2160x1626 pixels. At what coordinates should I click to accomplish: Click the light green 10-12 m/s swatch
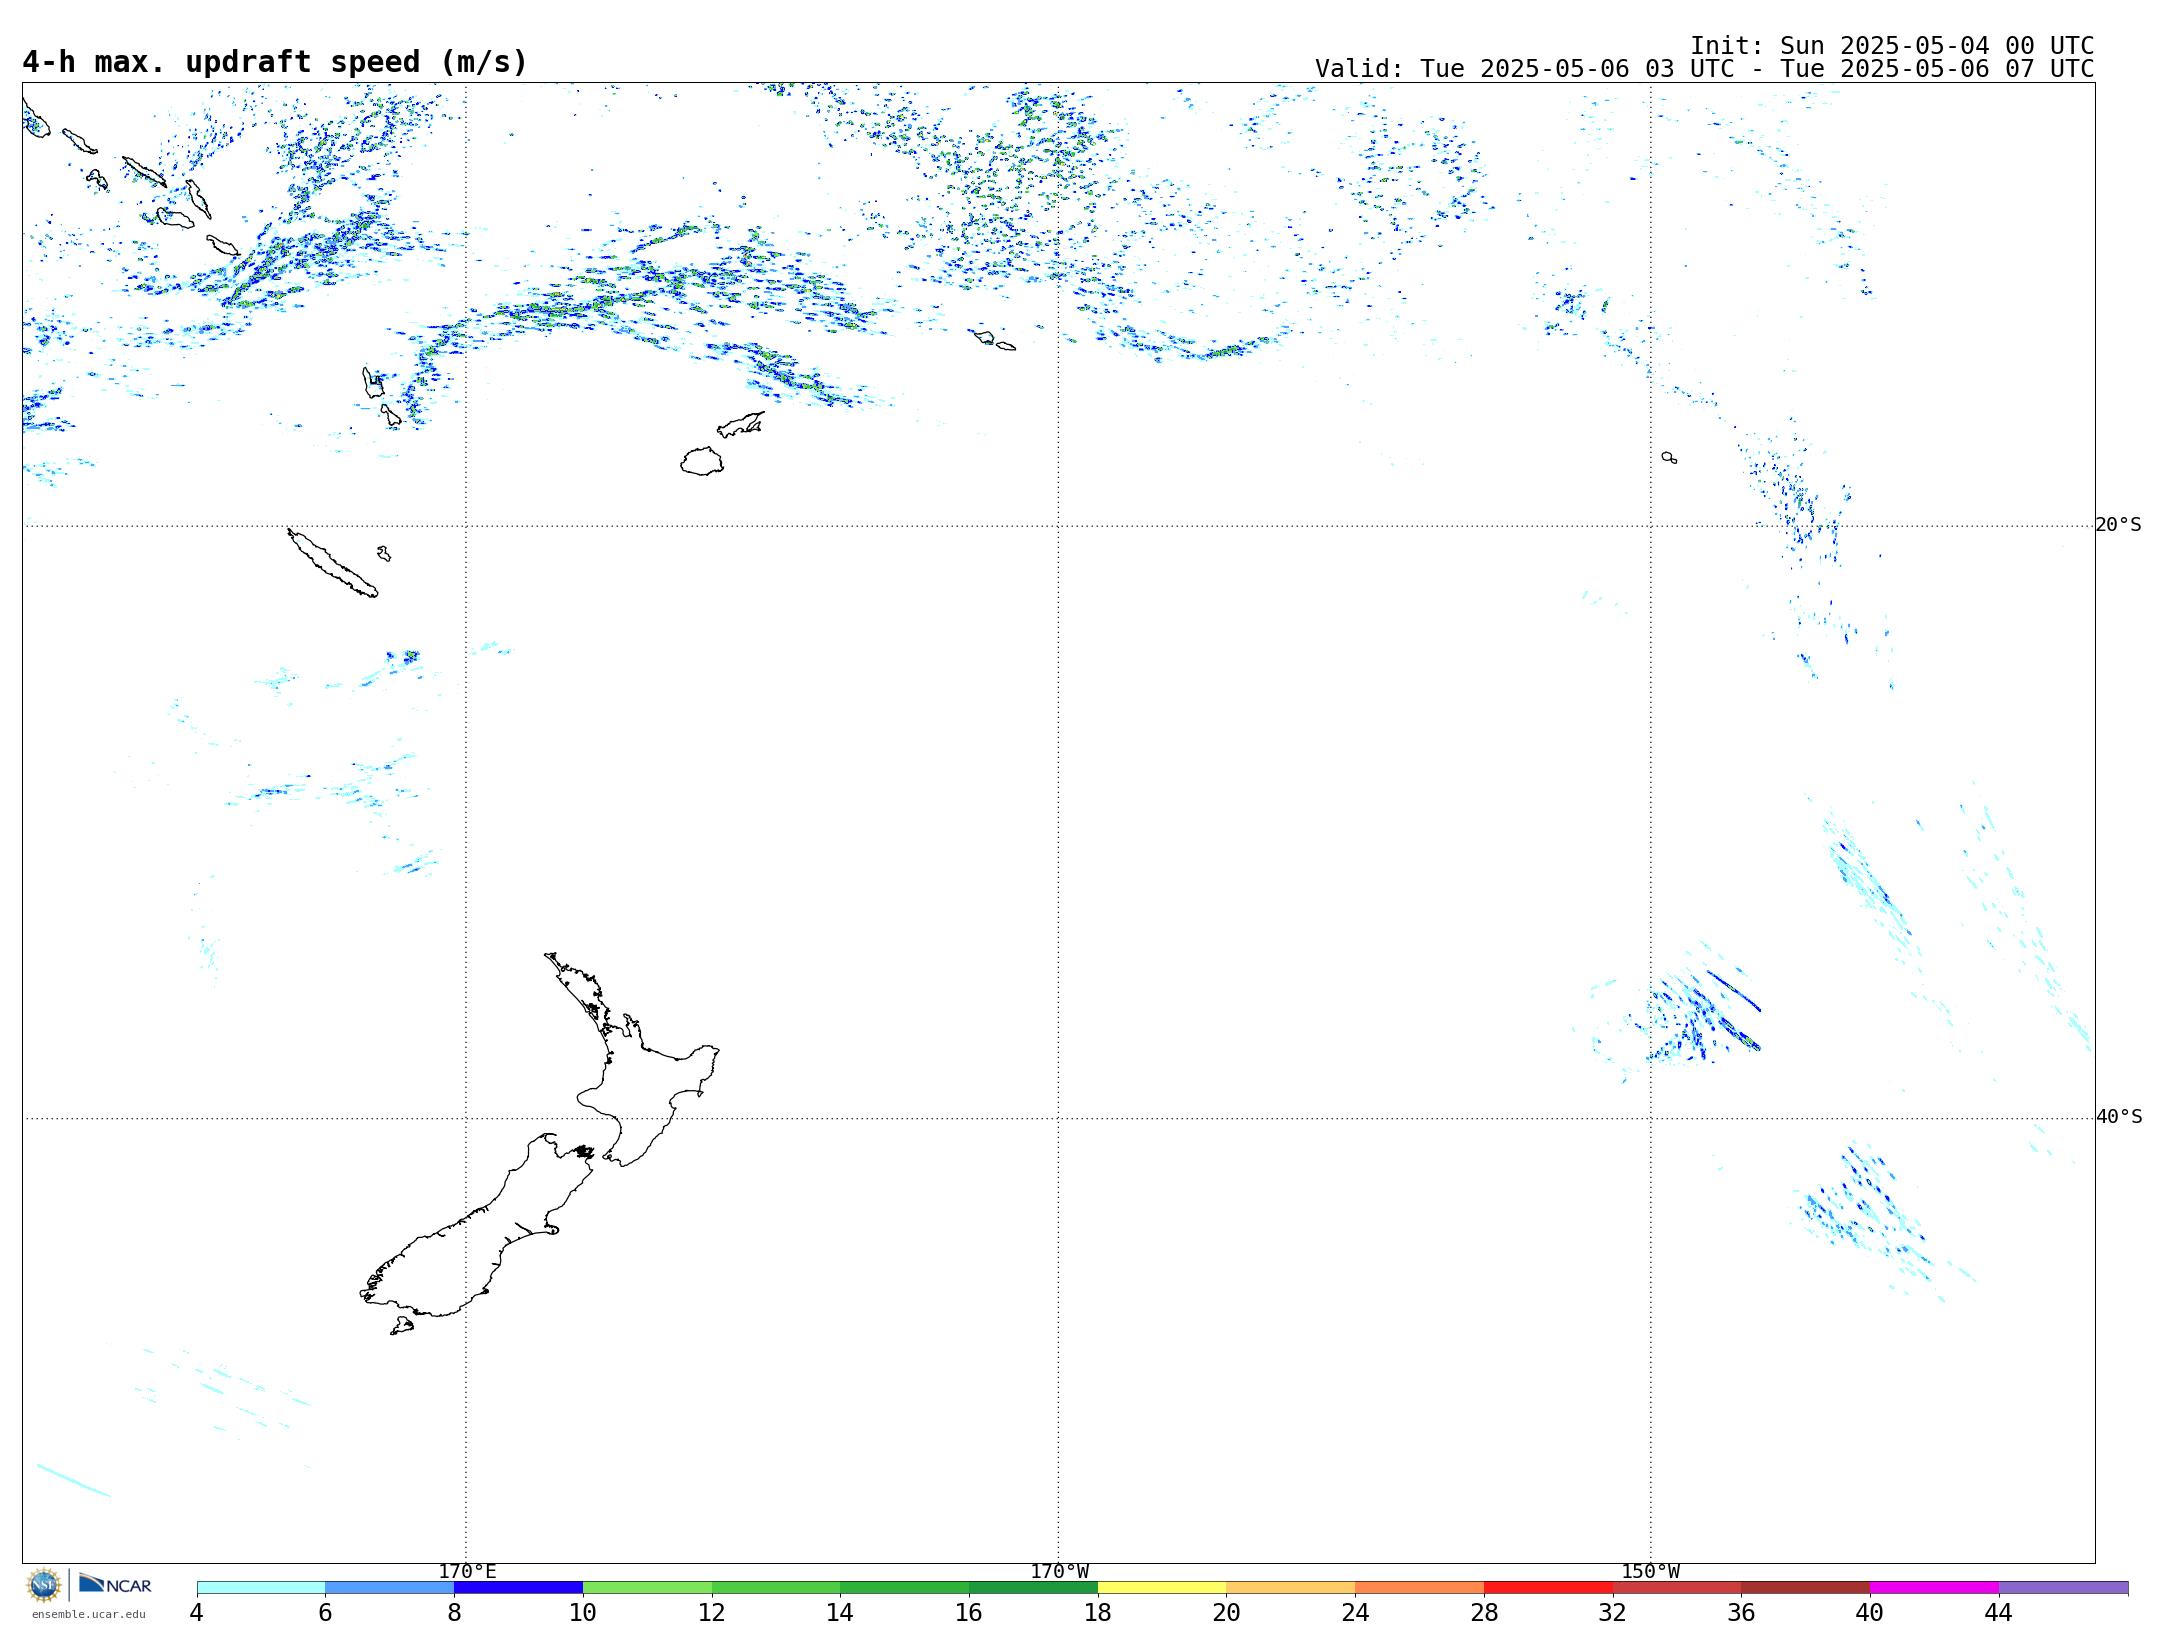coord(647,1587)
